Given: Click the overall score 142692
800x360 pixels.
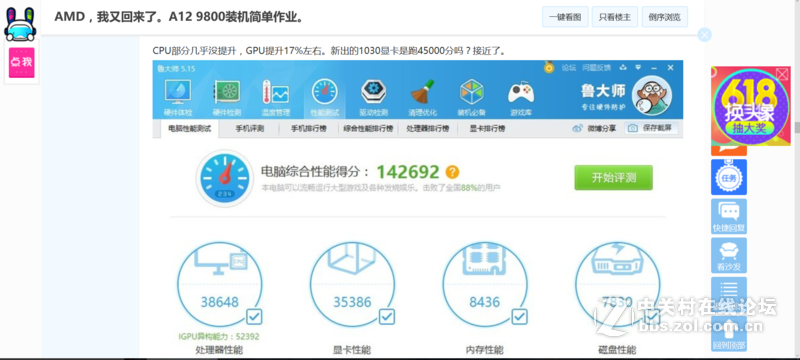Looking at the screenshot, I should 408,172.
